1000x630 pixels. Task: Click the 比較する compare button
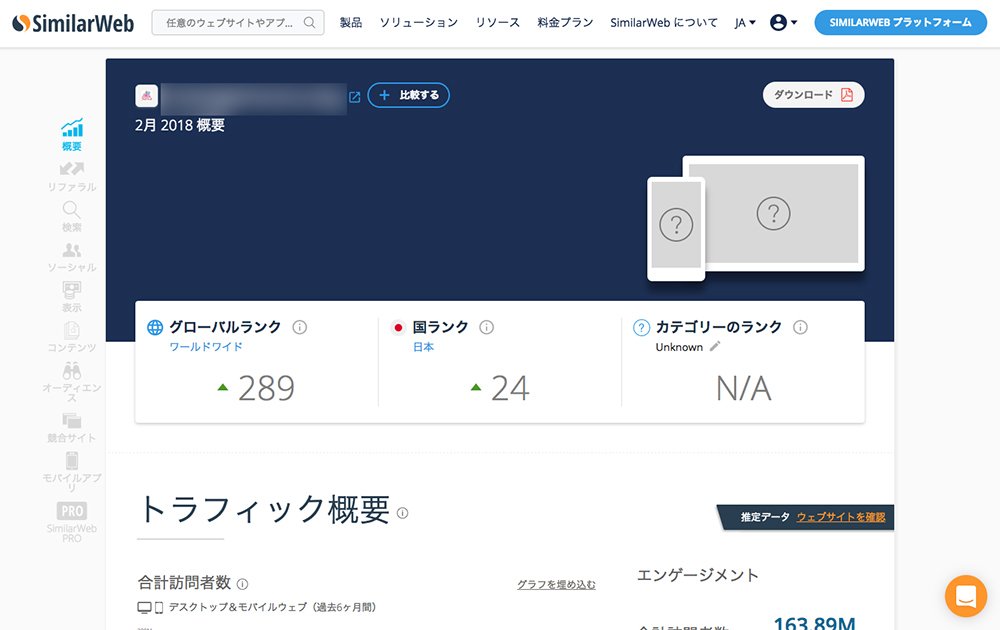(x=409, y=95)
